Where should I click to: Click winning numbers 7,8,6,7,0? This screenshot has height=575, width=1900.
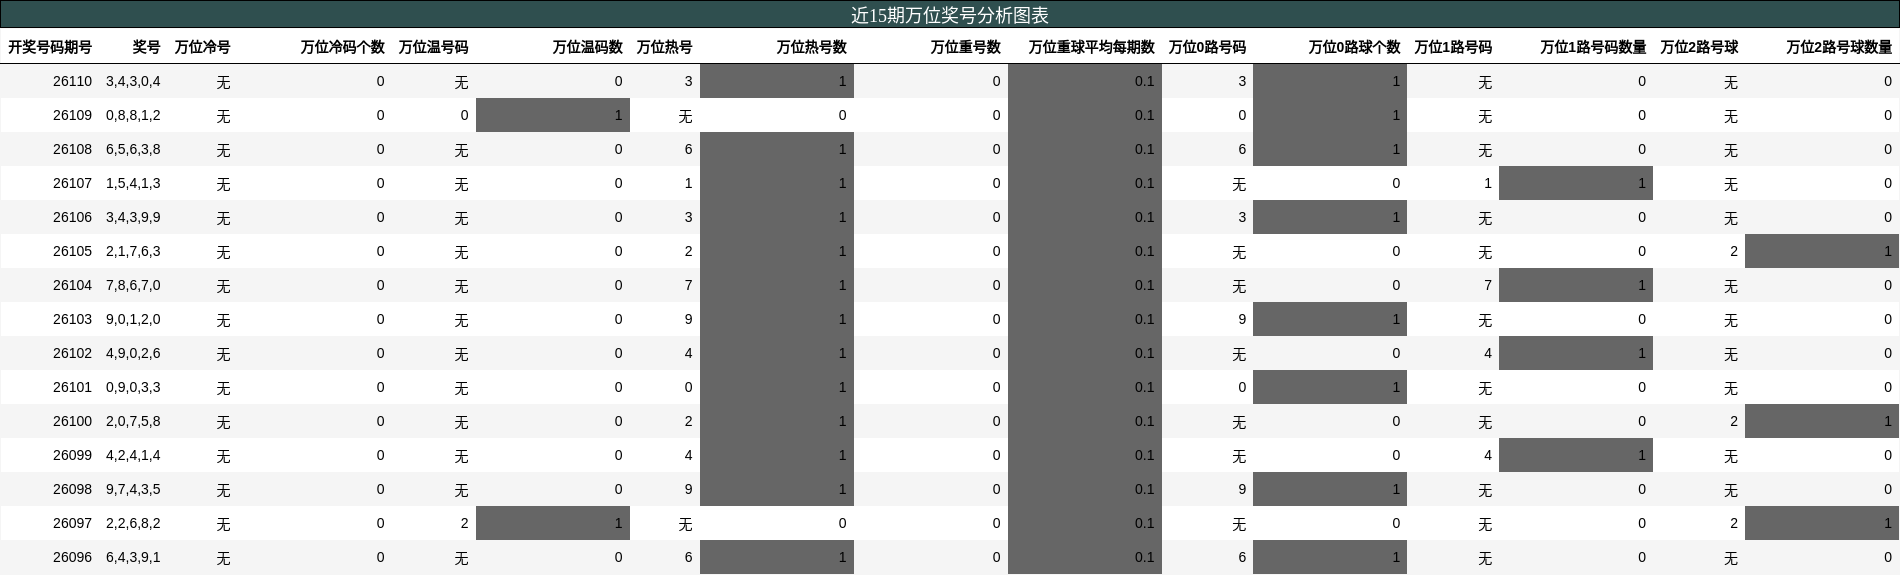(133, 285)
